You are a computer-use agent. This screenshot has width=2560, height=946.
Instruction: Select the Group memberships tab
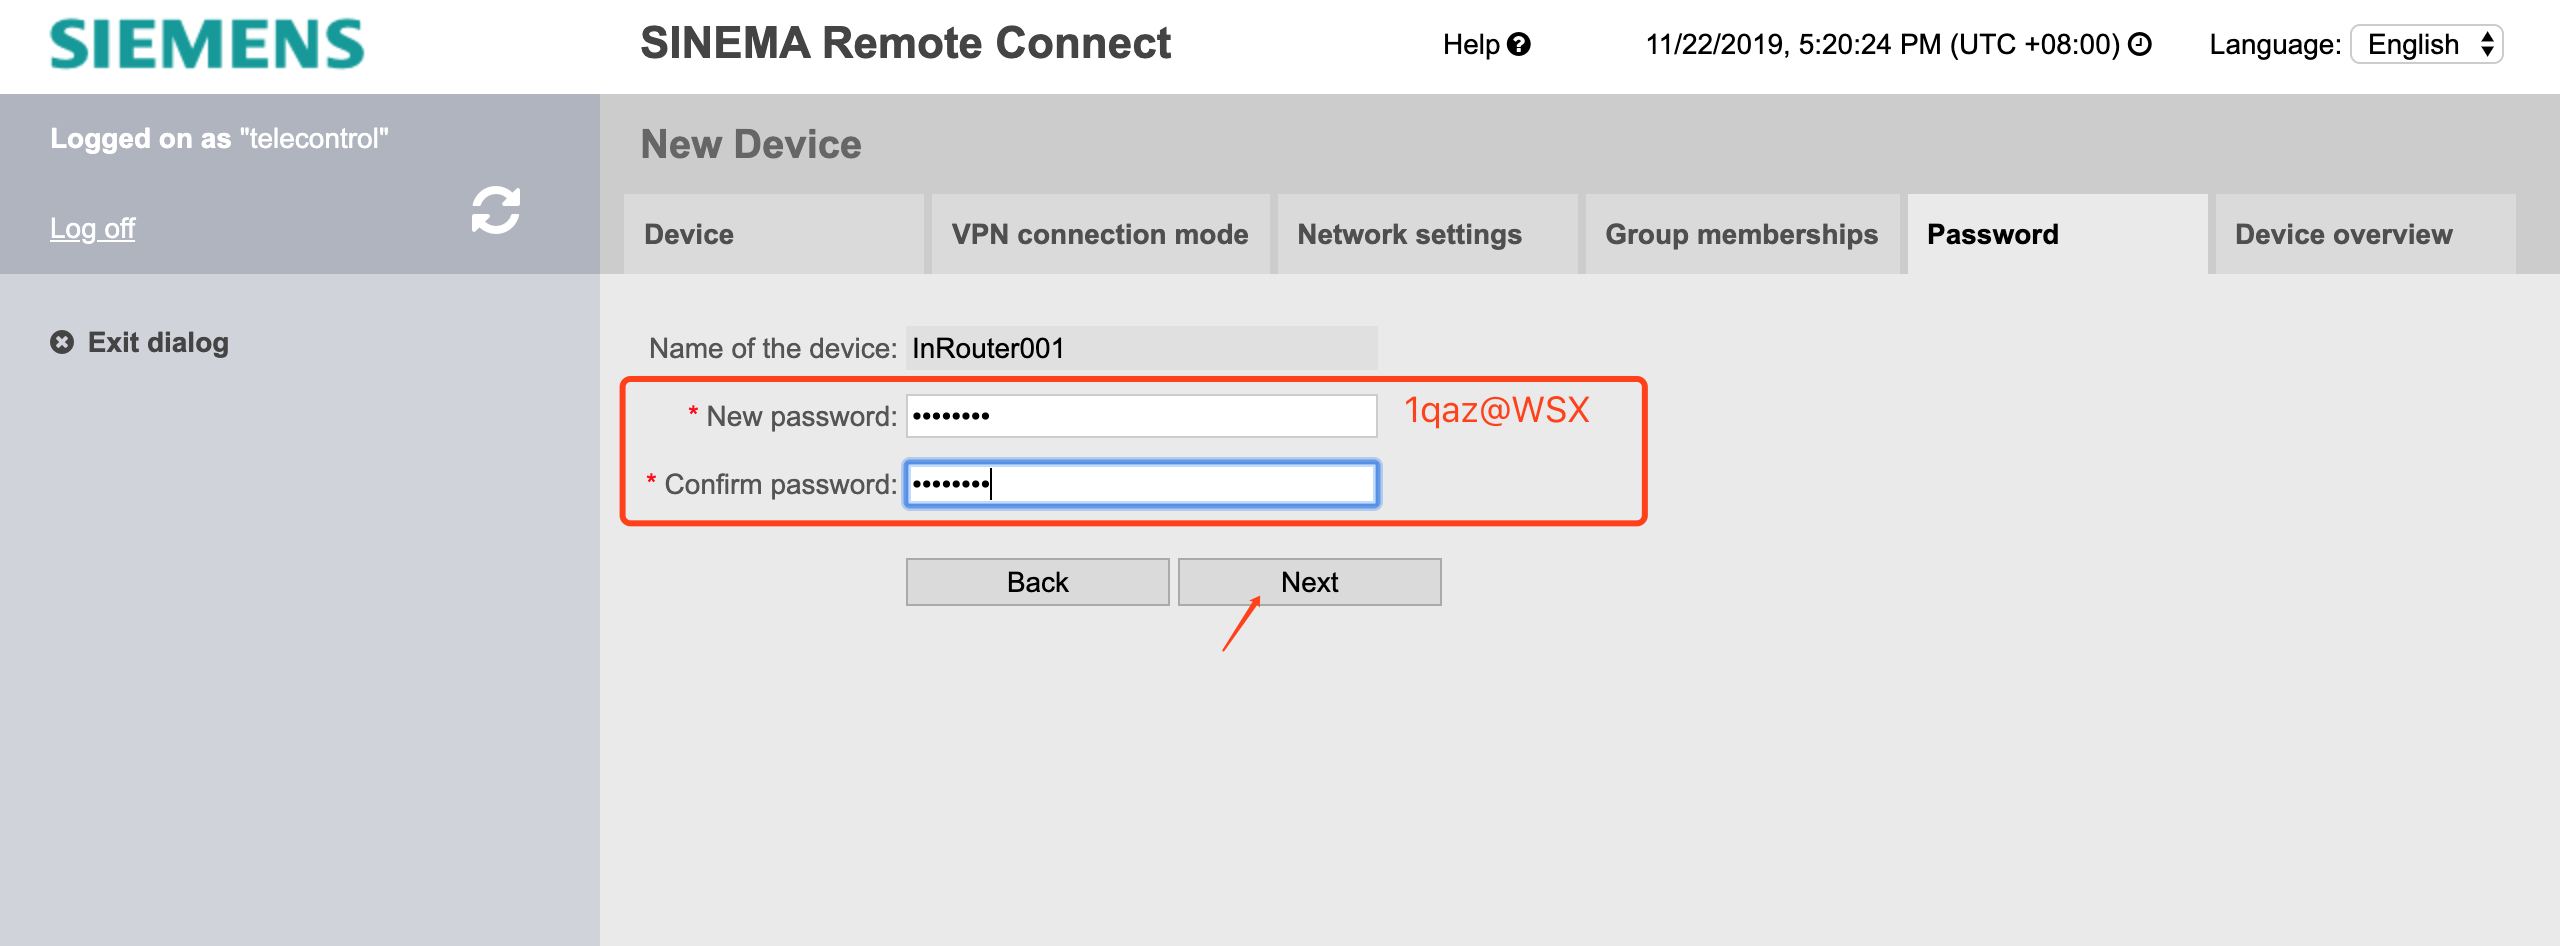1741,235
